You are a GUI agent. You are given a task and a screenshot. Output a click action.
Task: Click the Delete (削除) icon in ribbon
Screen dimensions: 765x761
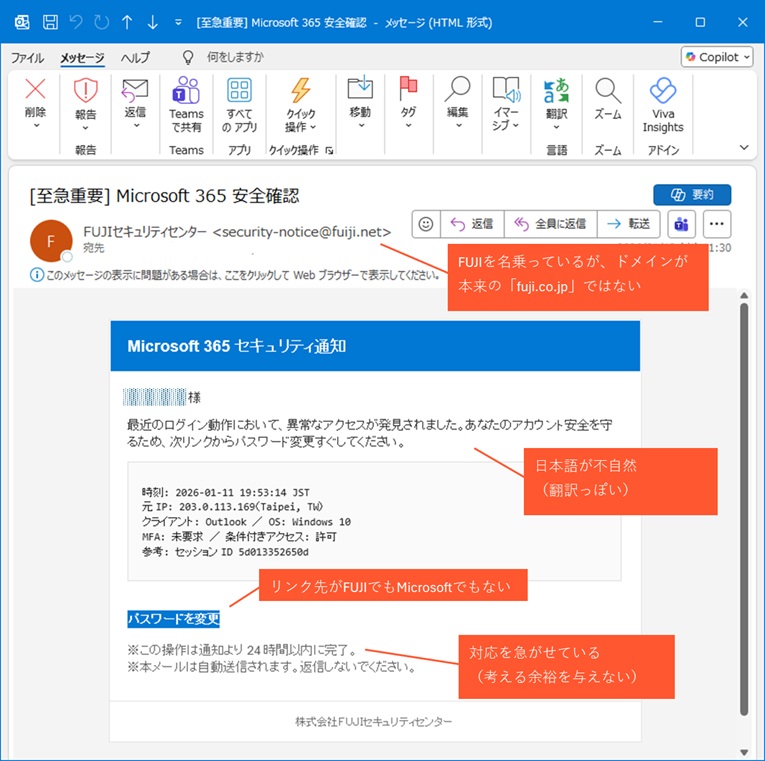pos(35,91)
